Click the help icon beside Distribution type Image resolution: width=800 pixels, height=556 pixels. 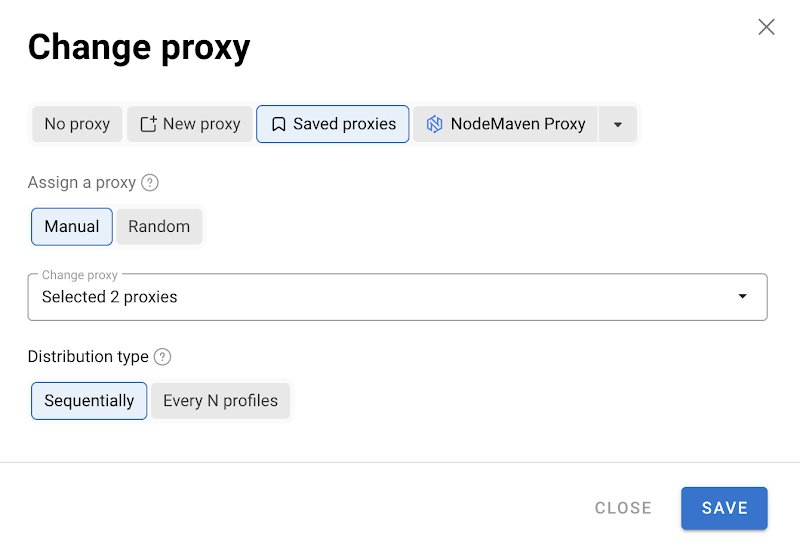(163, 357)
